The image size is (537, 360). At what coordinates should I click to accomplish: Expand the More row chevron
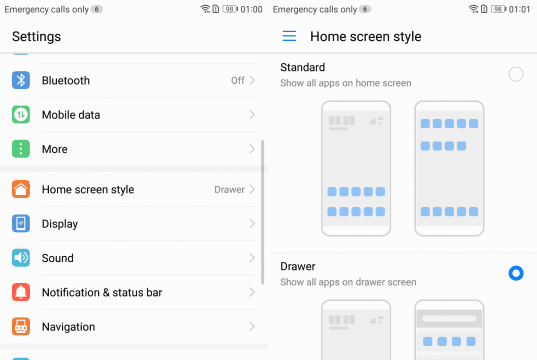(252, 149)
